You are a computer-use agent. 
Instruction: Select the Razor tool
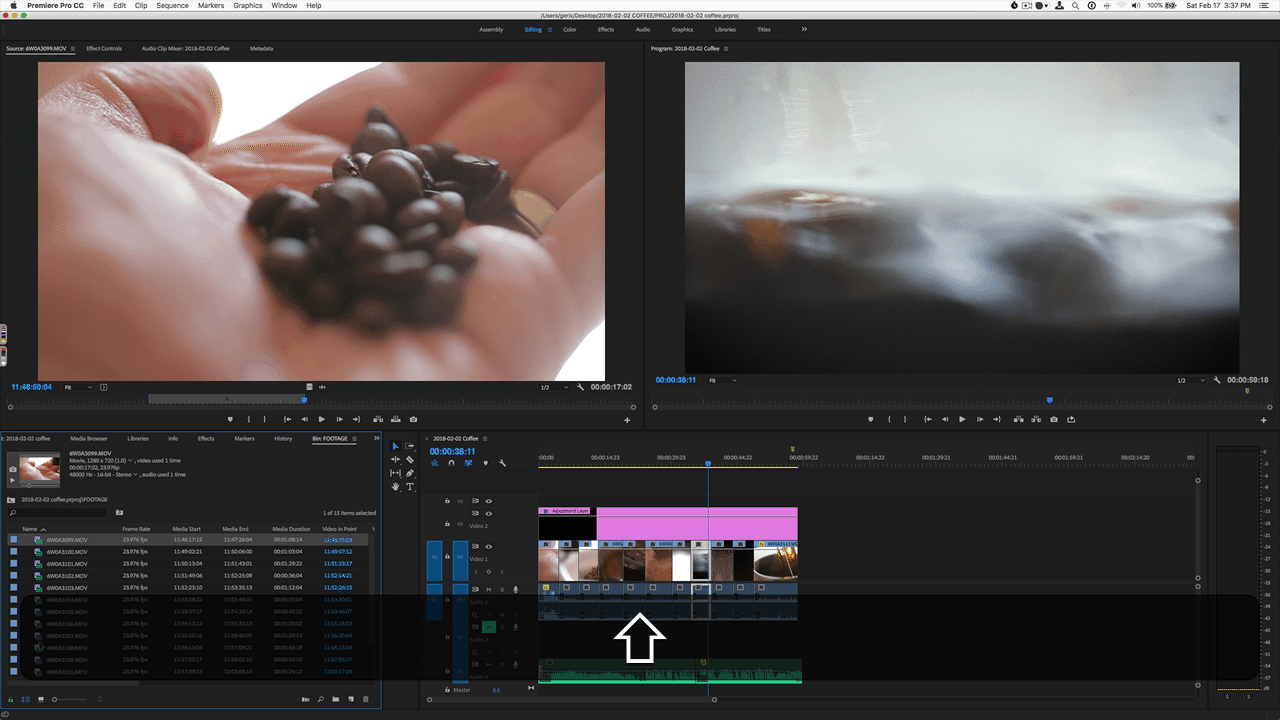410,460
